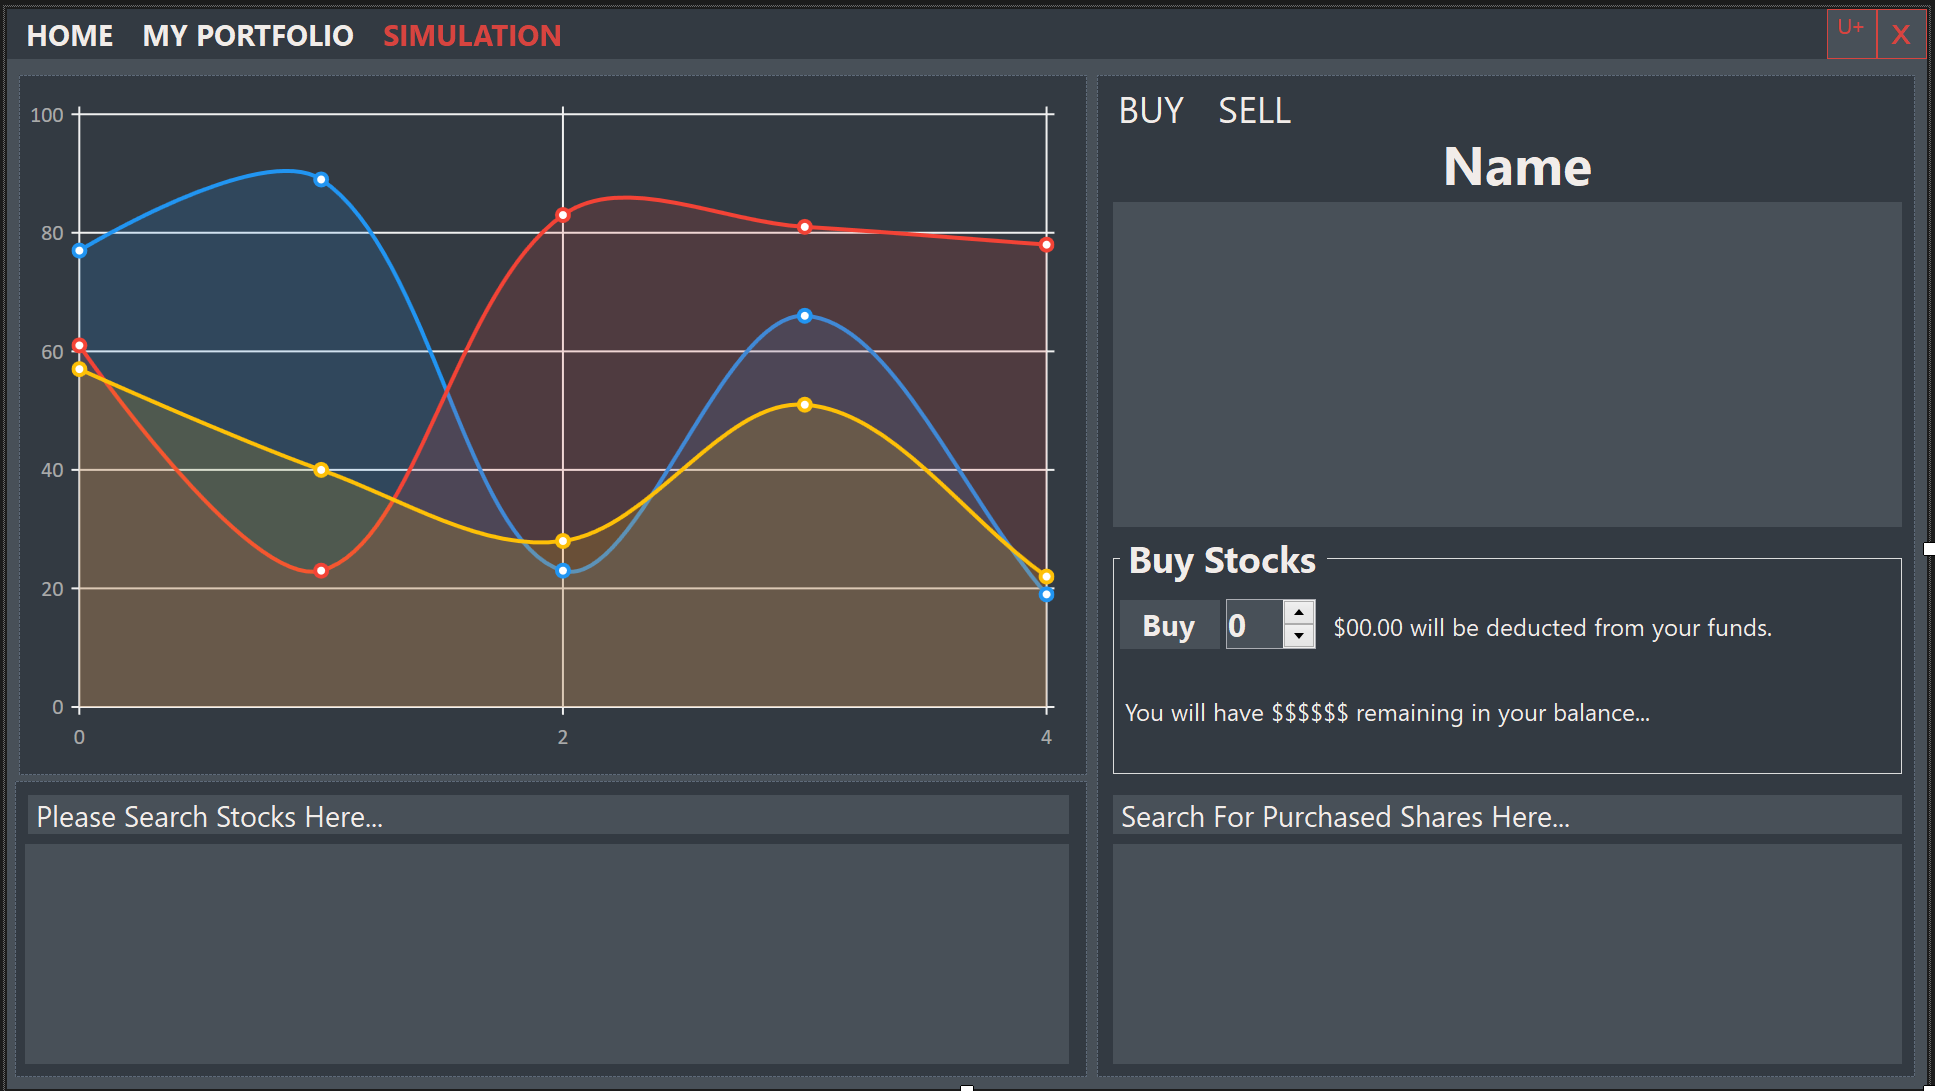Click the Buy Stocks group heading
The width and height of the screenshot is (1936, 1091).
pyautogui.click(x=1222, y=561)
